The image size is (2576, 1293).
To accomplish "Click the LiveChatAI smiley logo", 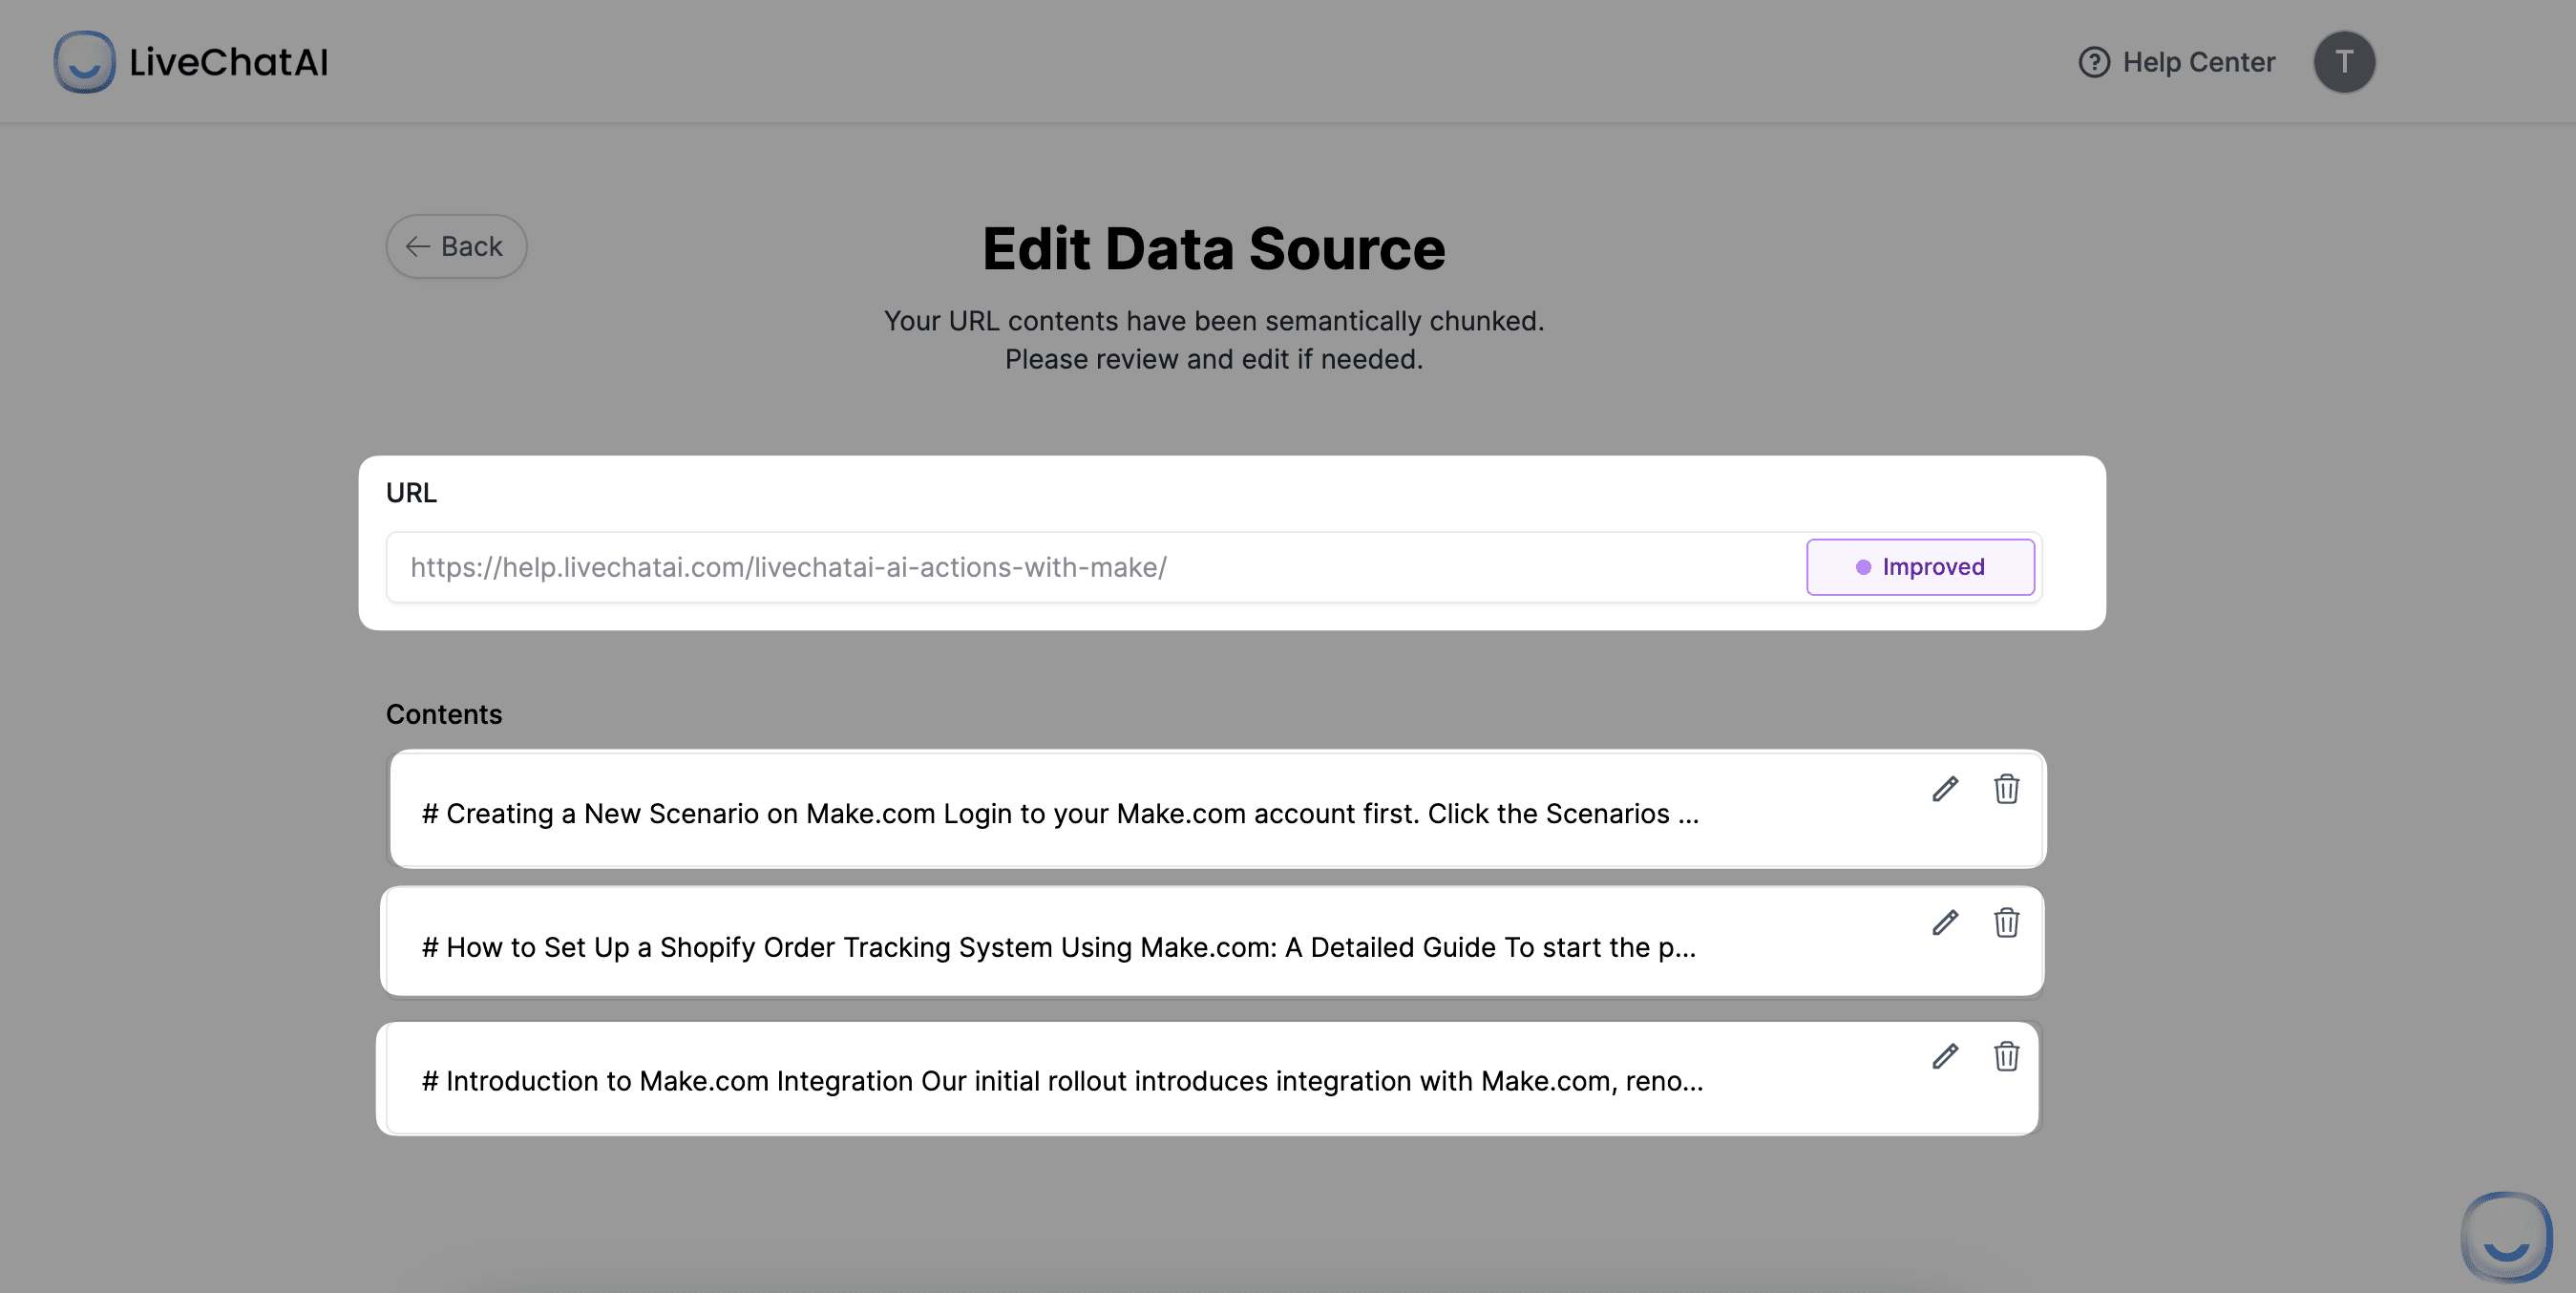I will pyautogui.click(x=86, y=61).
